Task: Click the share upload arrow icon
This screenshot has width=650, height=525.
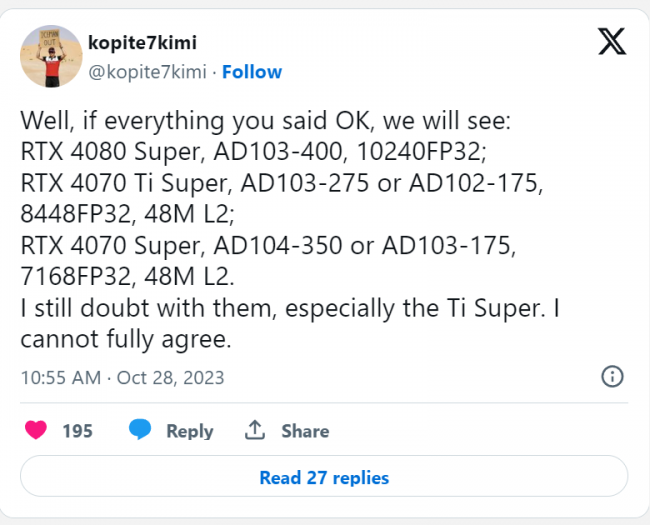Action: pos(255,430)
